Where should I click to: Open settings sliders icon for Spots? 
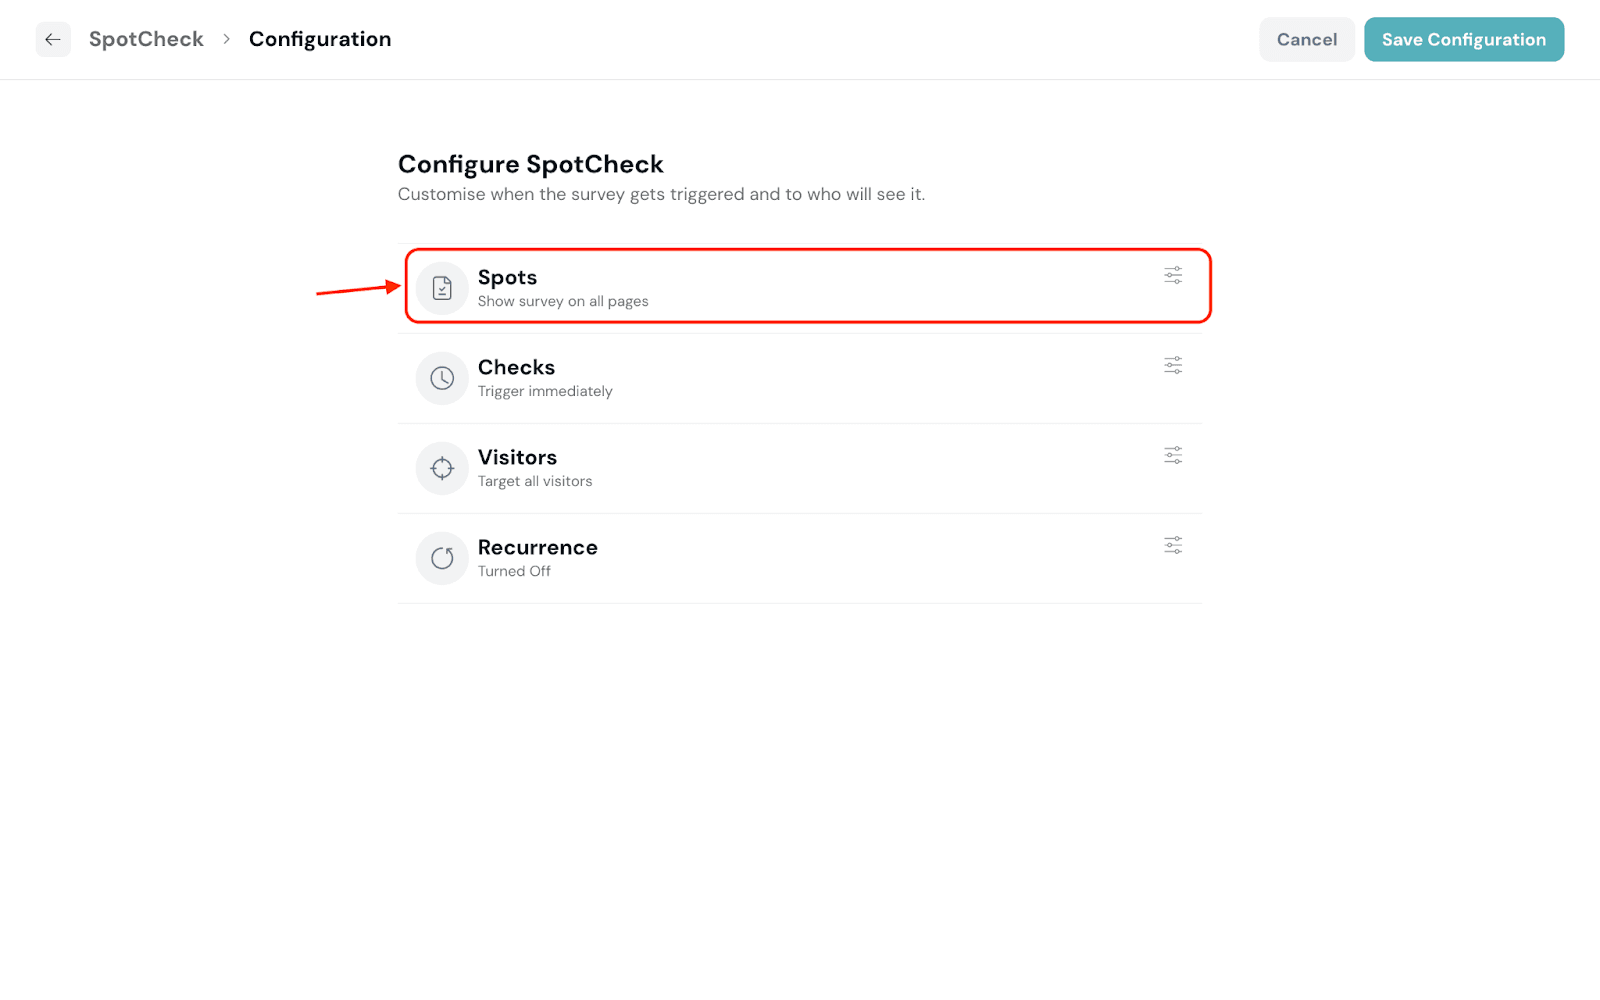tap(1173, 275)
